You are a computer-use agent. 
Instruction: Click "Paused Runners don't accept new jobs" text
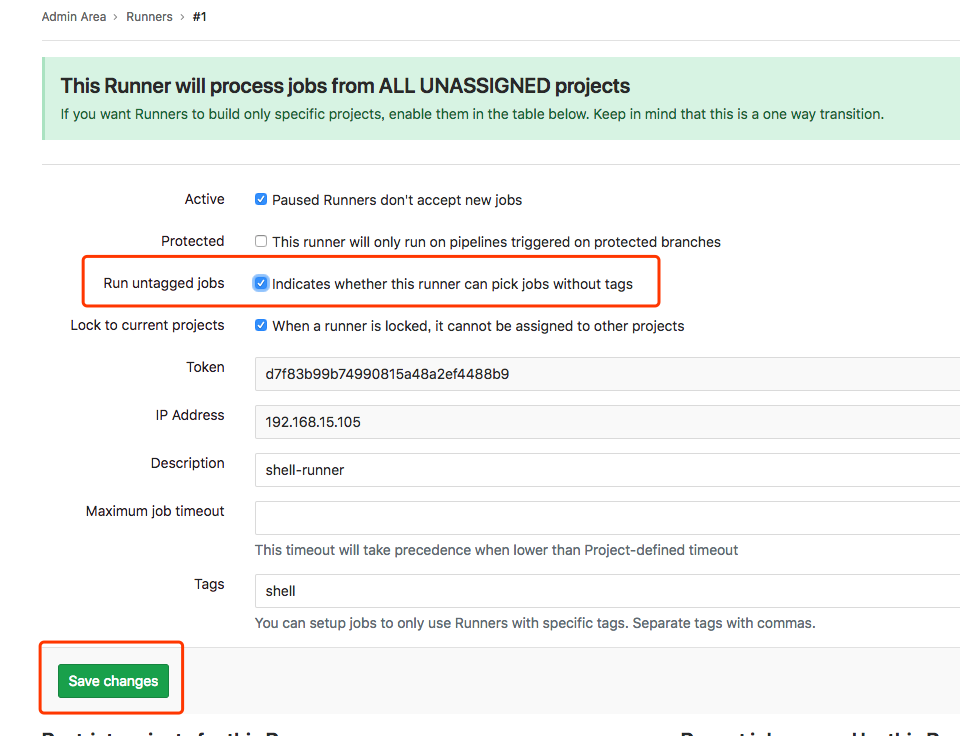coord(397,200)
